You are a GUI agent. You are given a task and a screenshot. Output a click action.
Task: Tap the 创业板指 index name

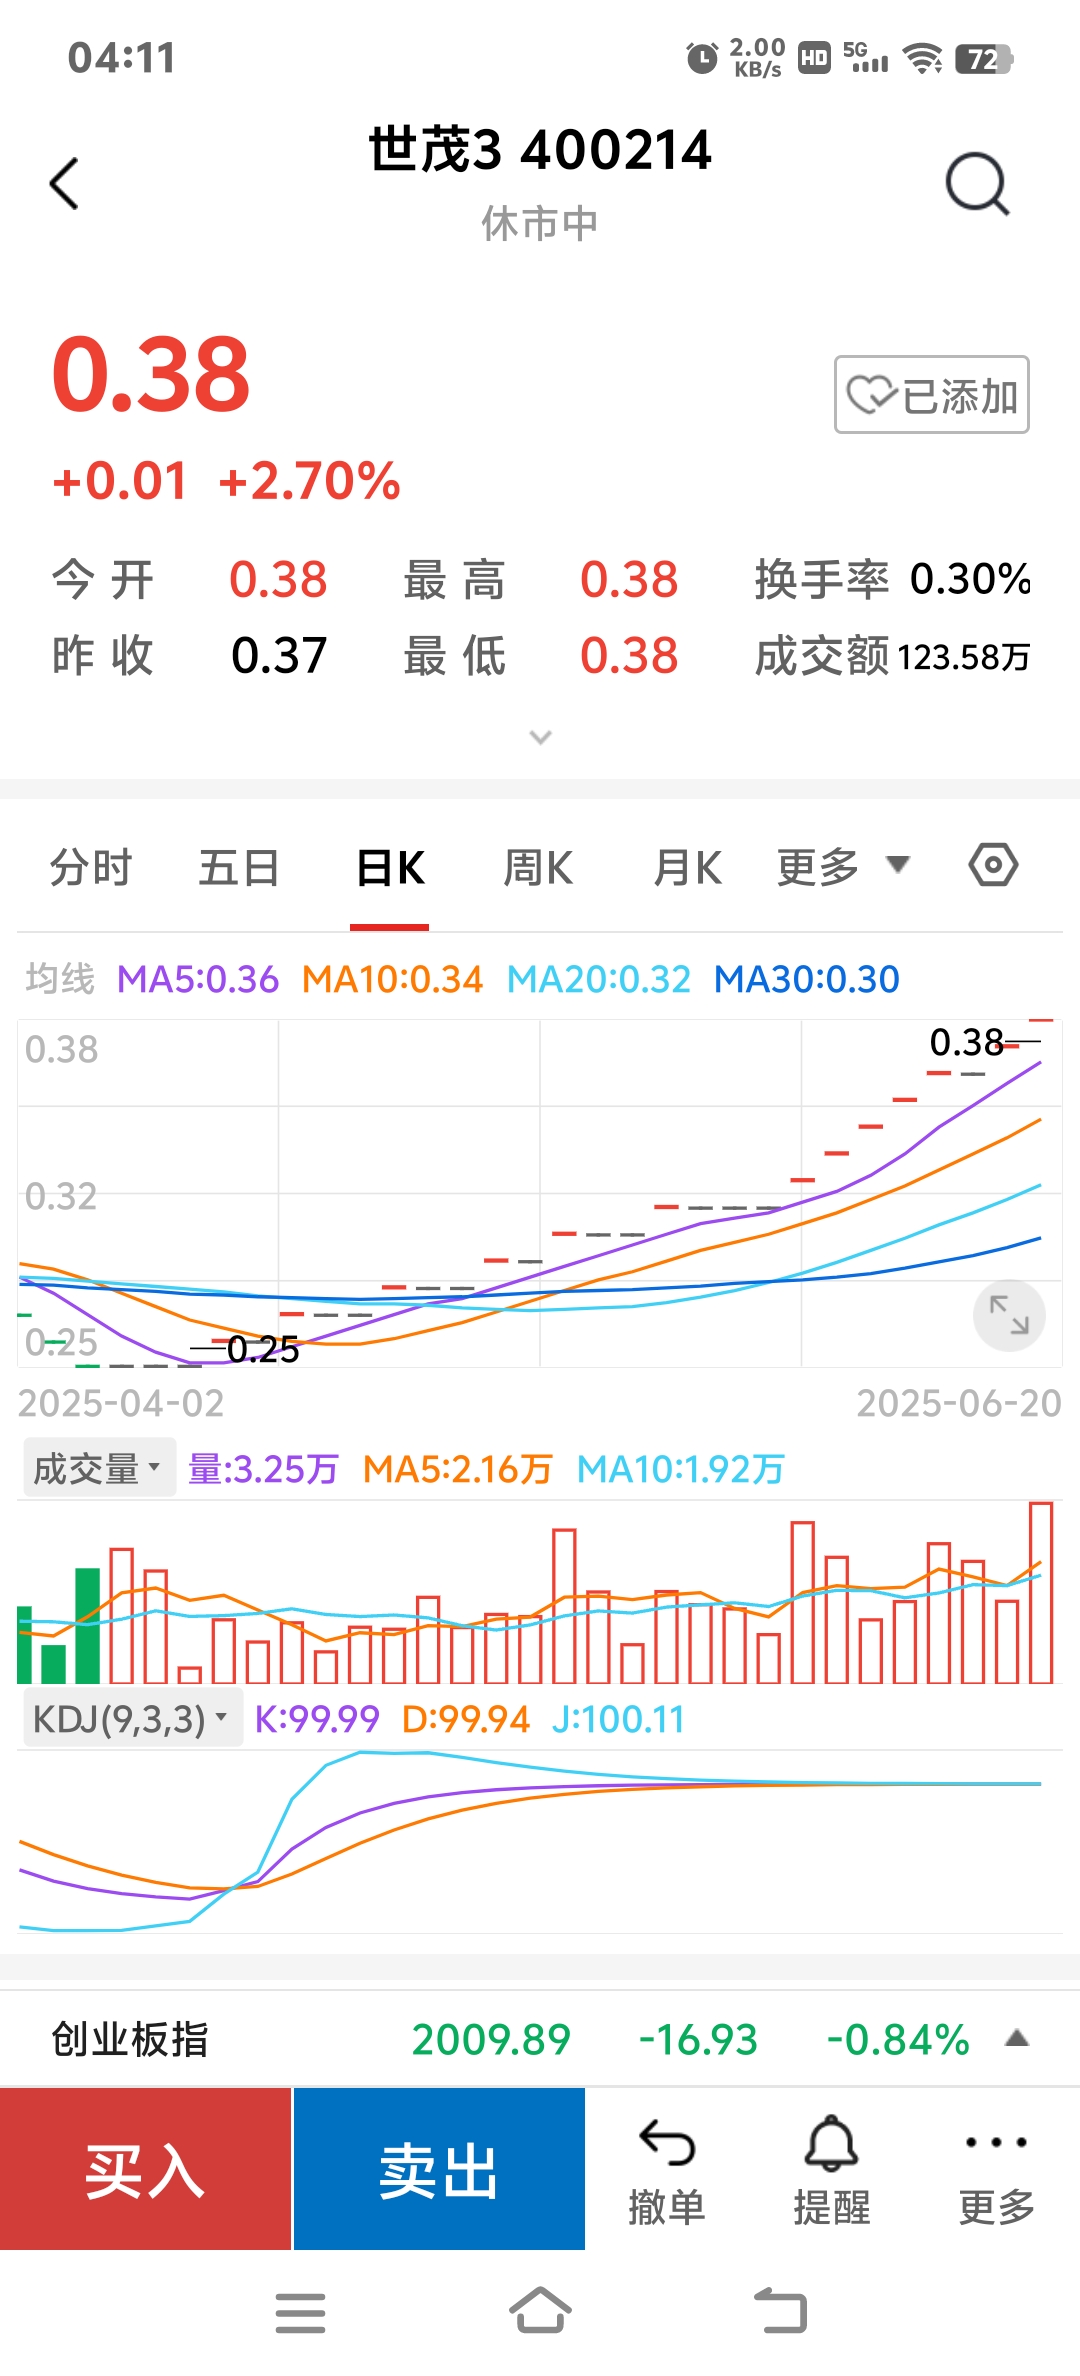[x=130, y=2039]
